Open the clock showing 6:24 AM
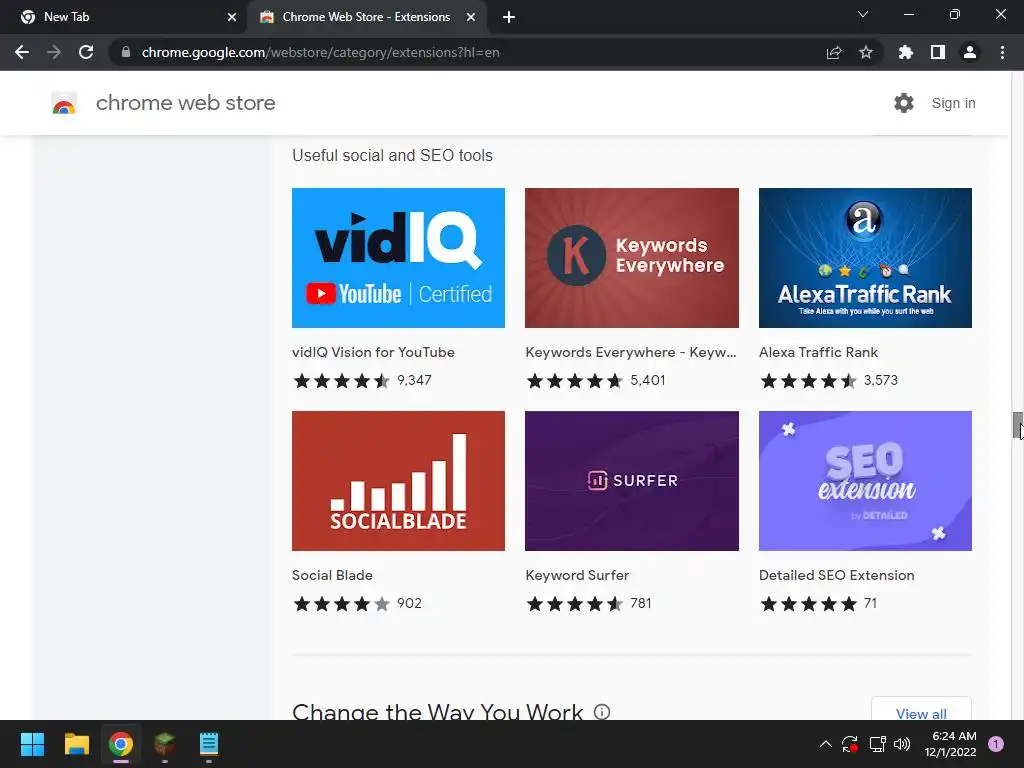This screenshot has height=768, width=1024. point(951,744)
